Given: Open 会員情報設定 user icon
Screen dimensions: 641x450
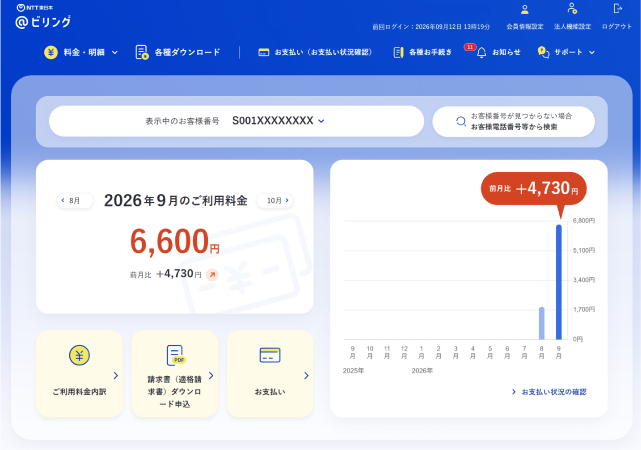Looking at the screenshot, I should (524, 9).
